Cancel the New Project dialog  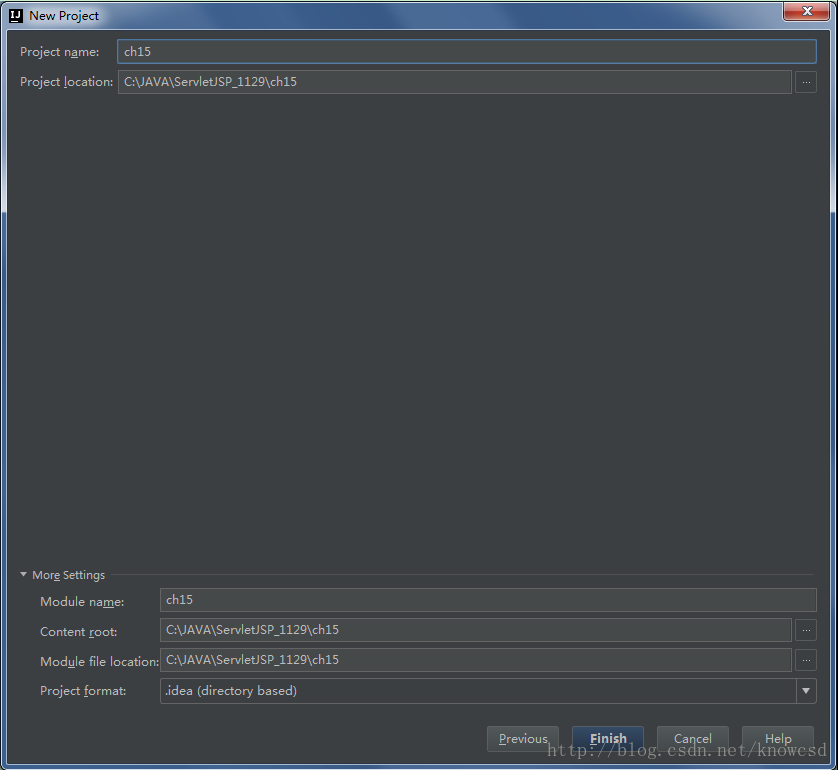point(693,739)
